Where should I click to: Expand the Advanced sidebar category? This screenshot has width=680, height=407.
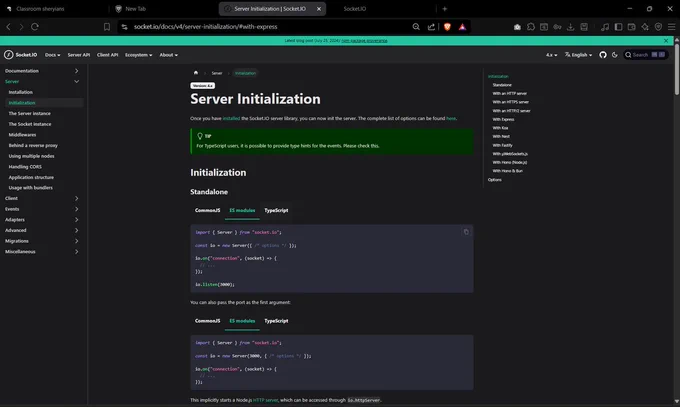[x=76, y=230]
